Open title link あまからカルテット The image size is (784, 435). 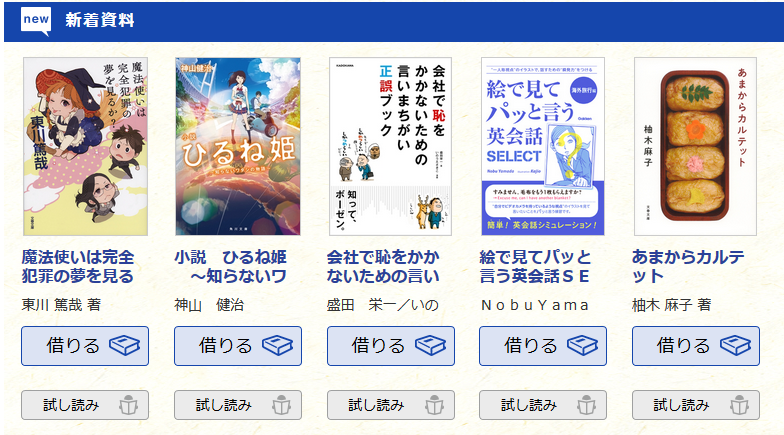coord(688,266)
